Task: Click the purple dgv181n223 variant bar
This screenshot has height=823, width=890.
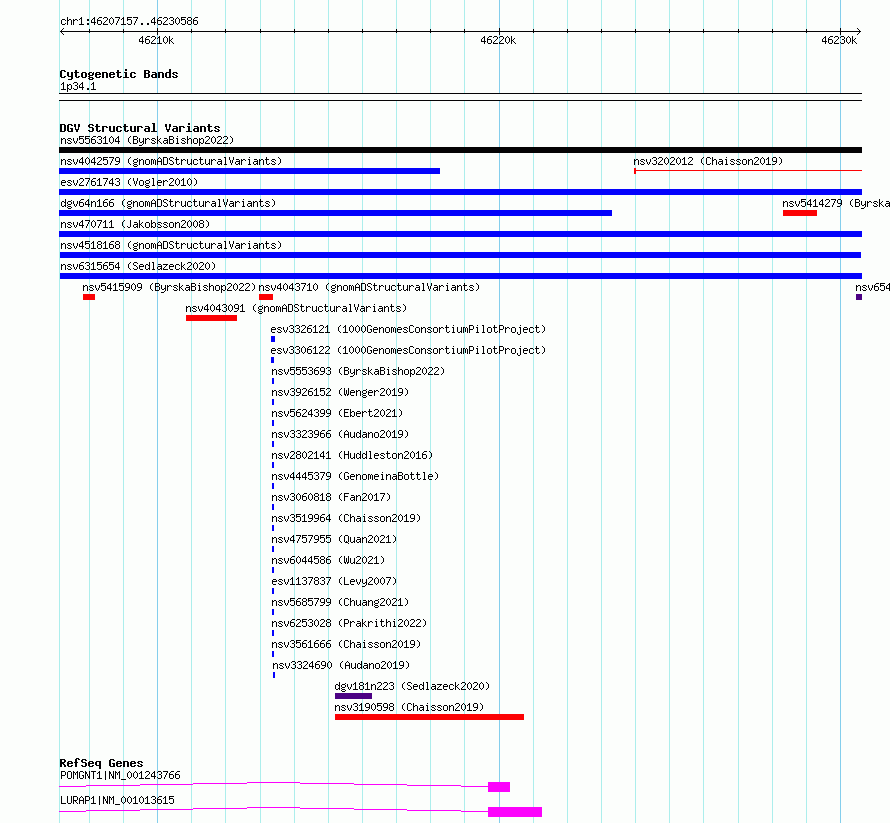Action: [353, 696]
